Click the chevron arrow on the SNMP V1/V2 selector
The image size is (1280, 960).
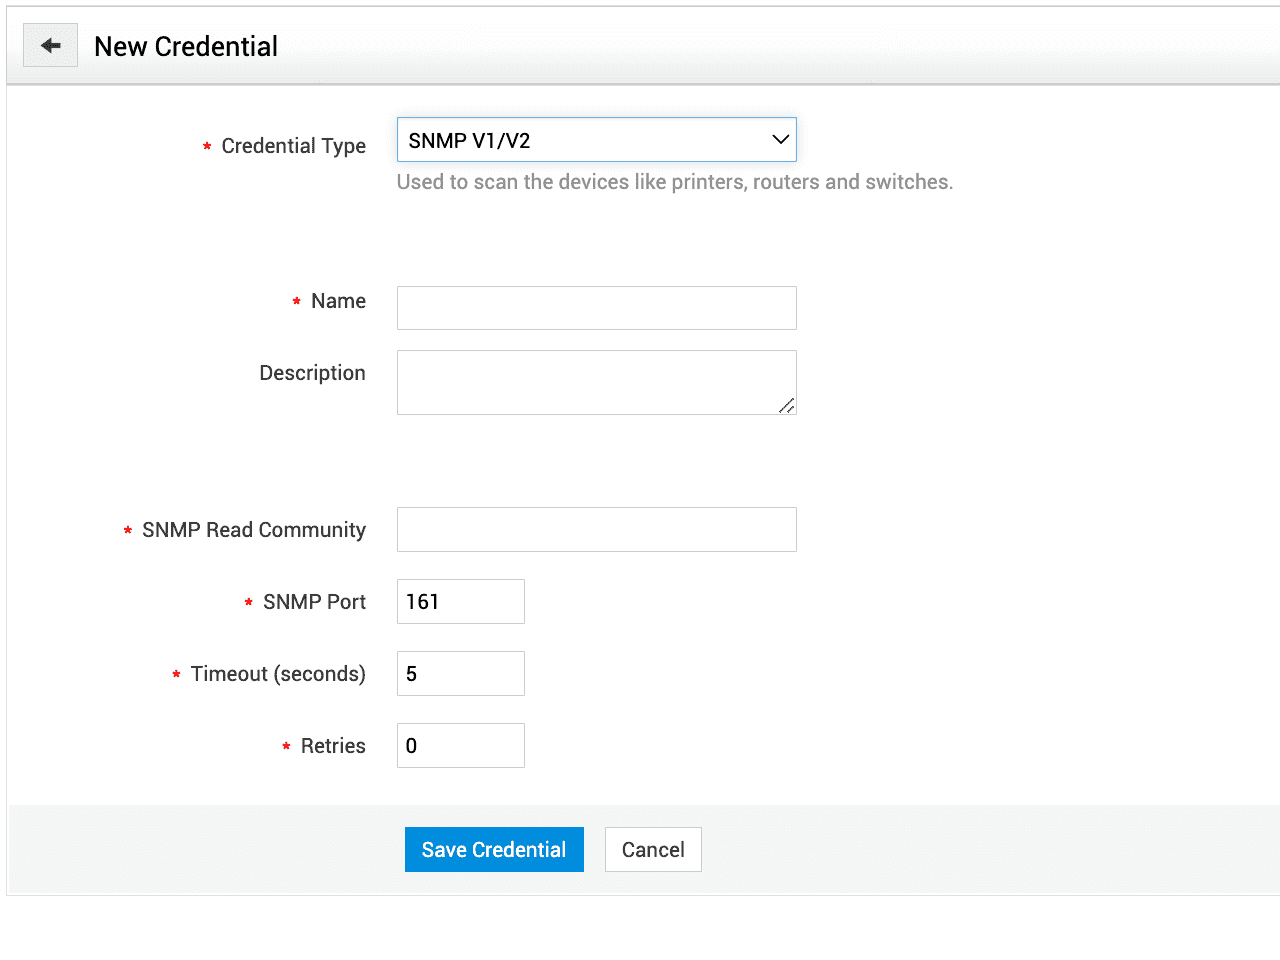(x=781, y=140)
